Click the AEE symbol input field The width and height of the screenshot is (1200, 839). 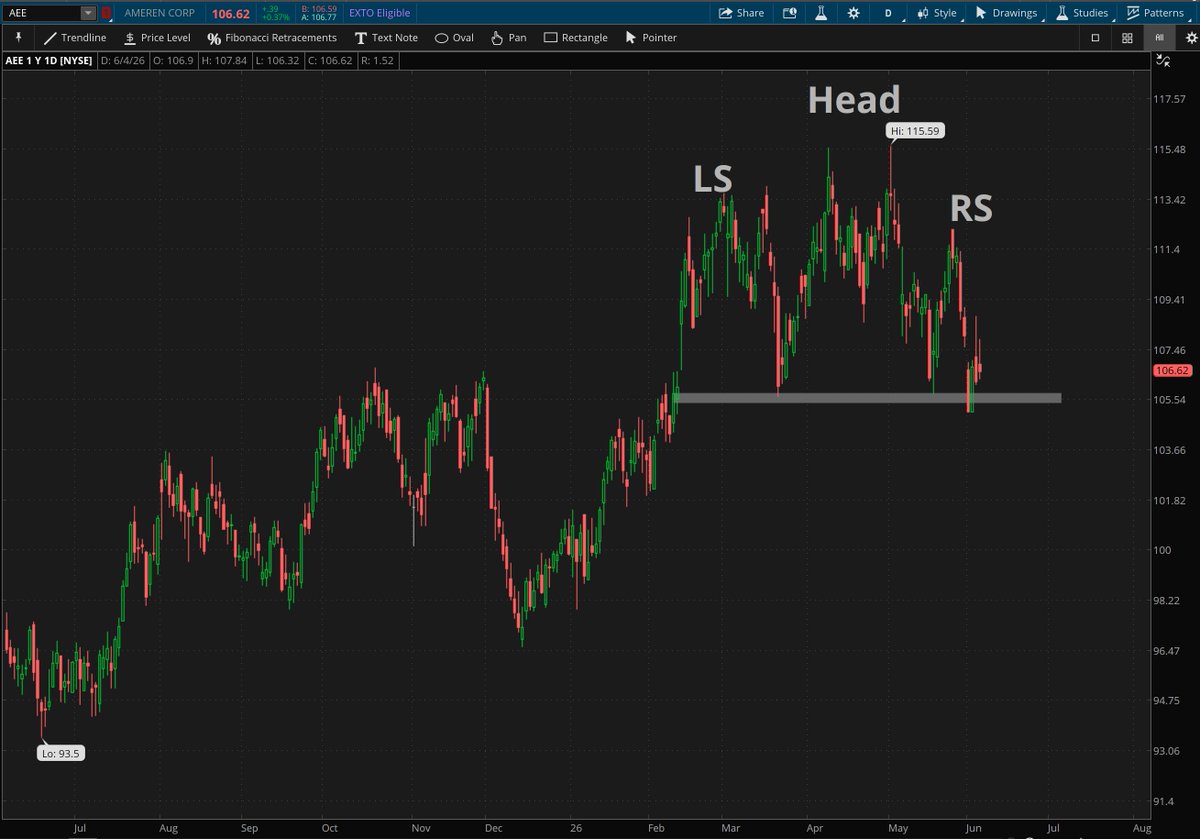pyautogui.click(x=42, y=13)
